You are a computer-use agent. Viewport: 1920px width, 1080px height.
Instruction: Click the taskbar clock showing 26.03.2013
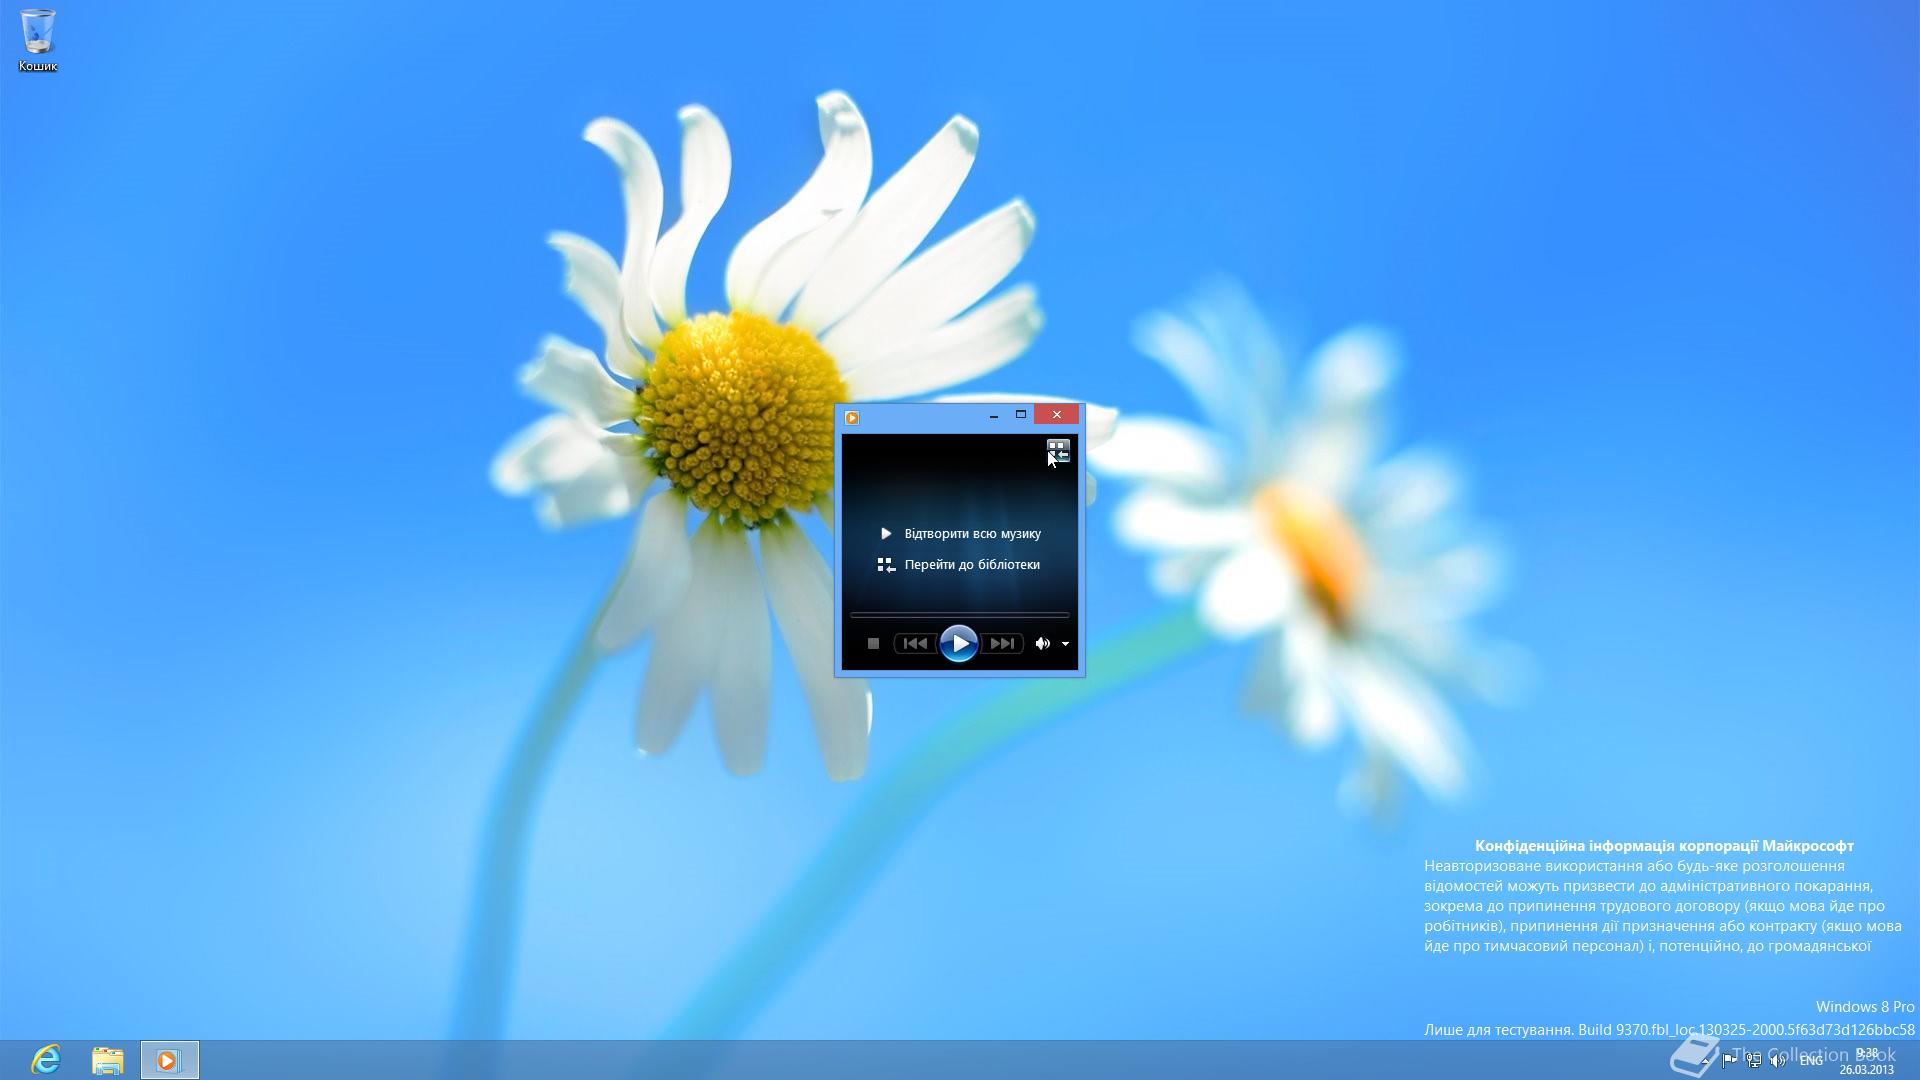[x=1867, y=1061]
